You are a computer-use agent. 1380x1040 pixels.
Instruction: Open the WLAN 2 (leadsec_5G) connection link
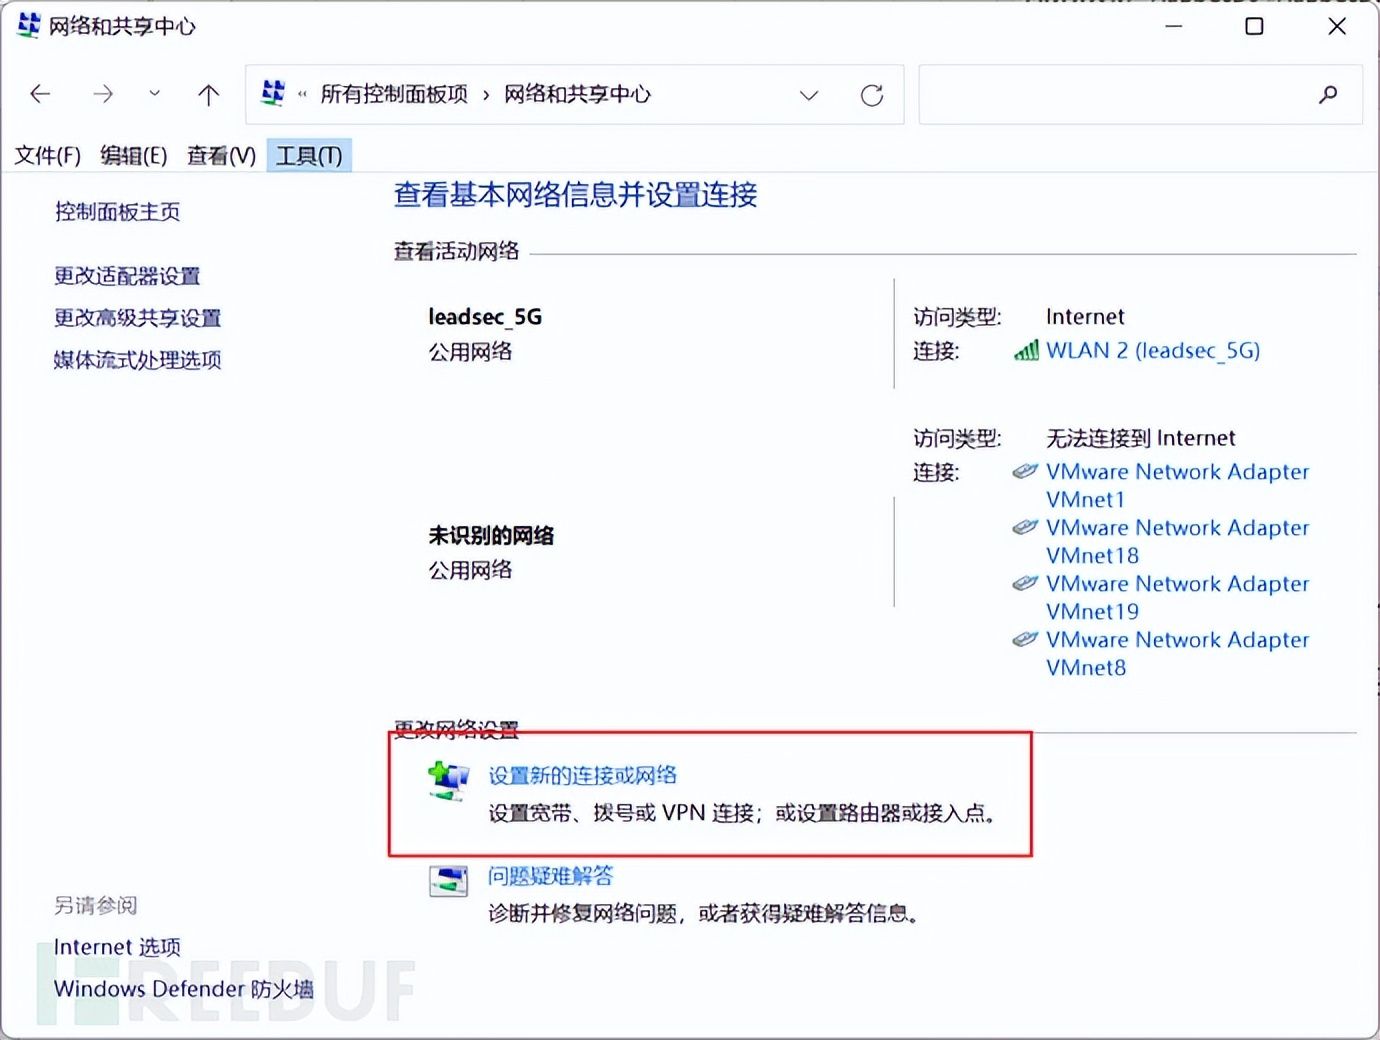[1153, 350]
